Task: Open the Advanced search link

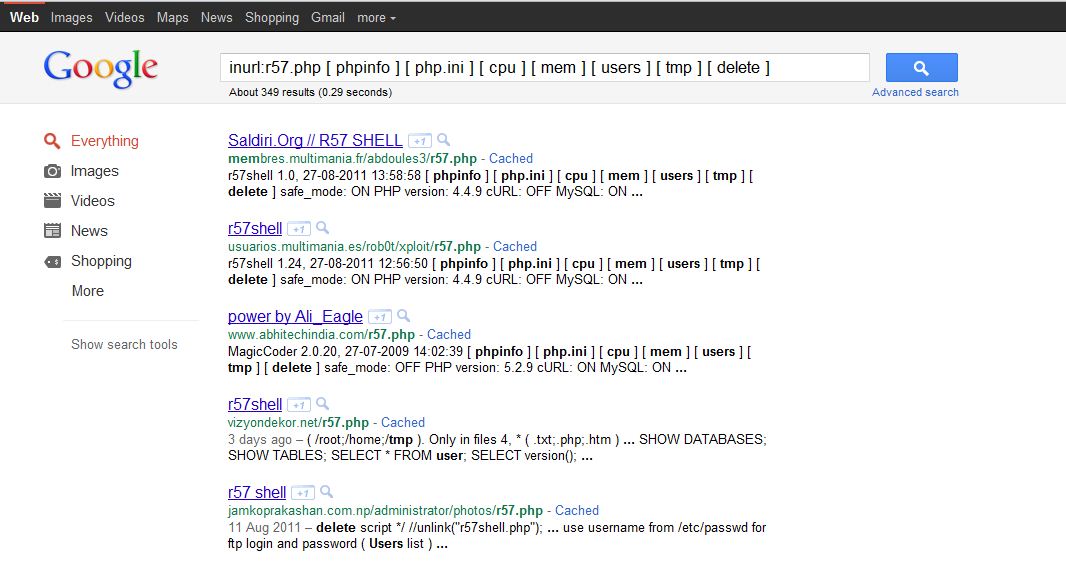Action: pos(915,92)
